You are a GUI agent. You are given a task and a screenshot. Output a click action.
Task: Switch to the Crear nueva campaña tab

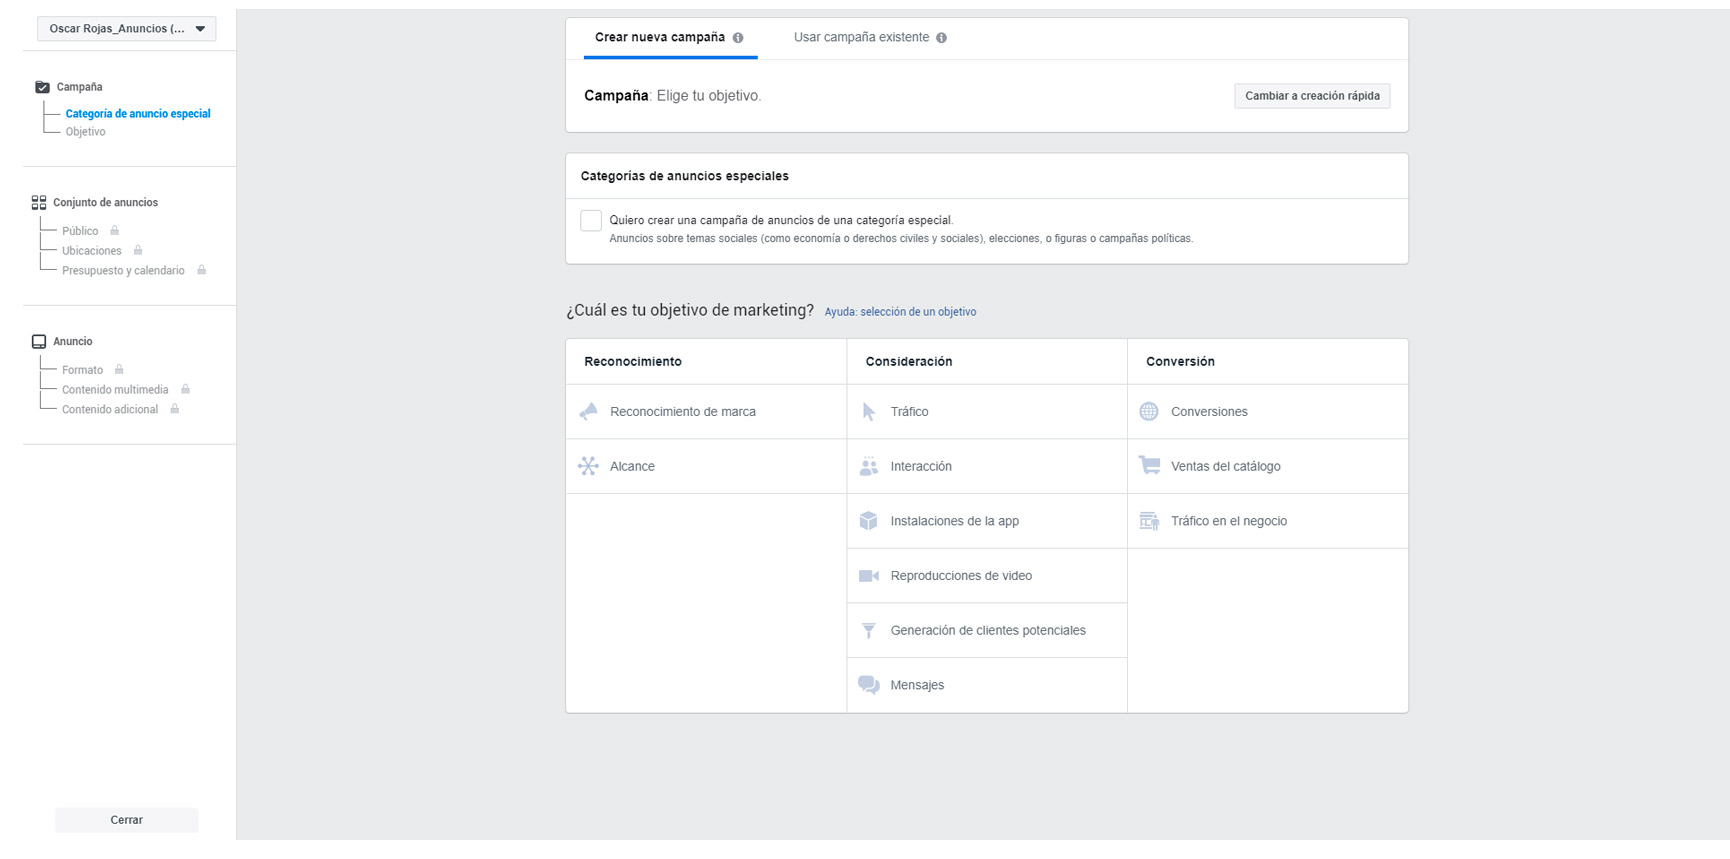[x=670, y=38]
